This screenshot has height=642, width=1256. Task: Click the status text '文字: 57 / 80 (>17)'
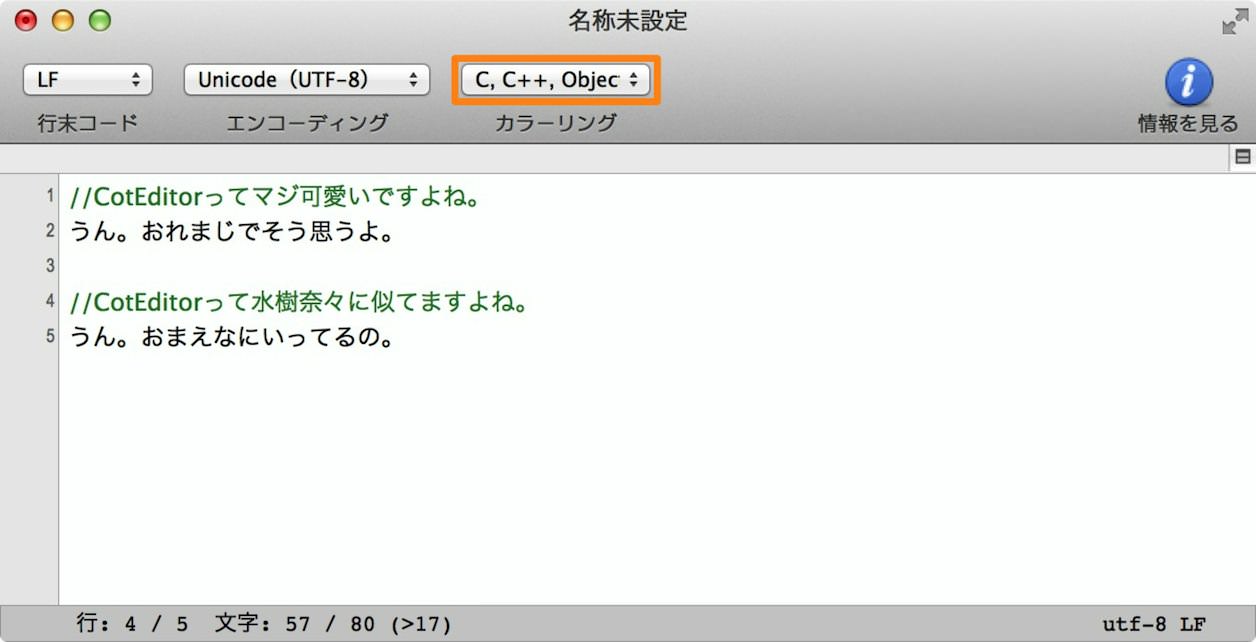tap(333, 624)
